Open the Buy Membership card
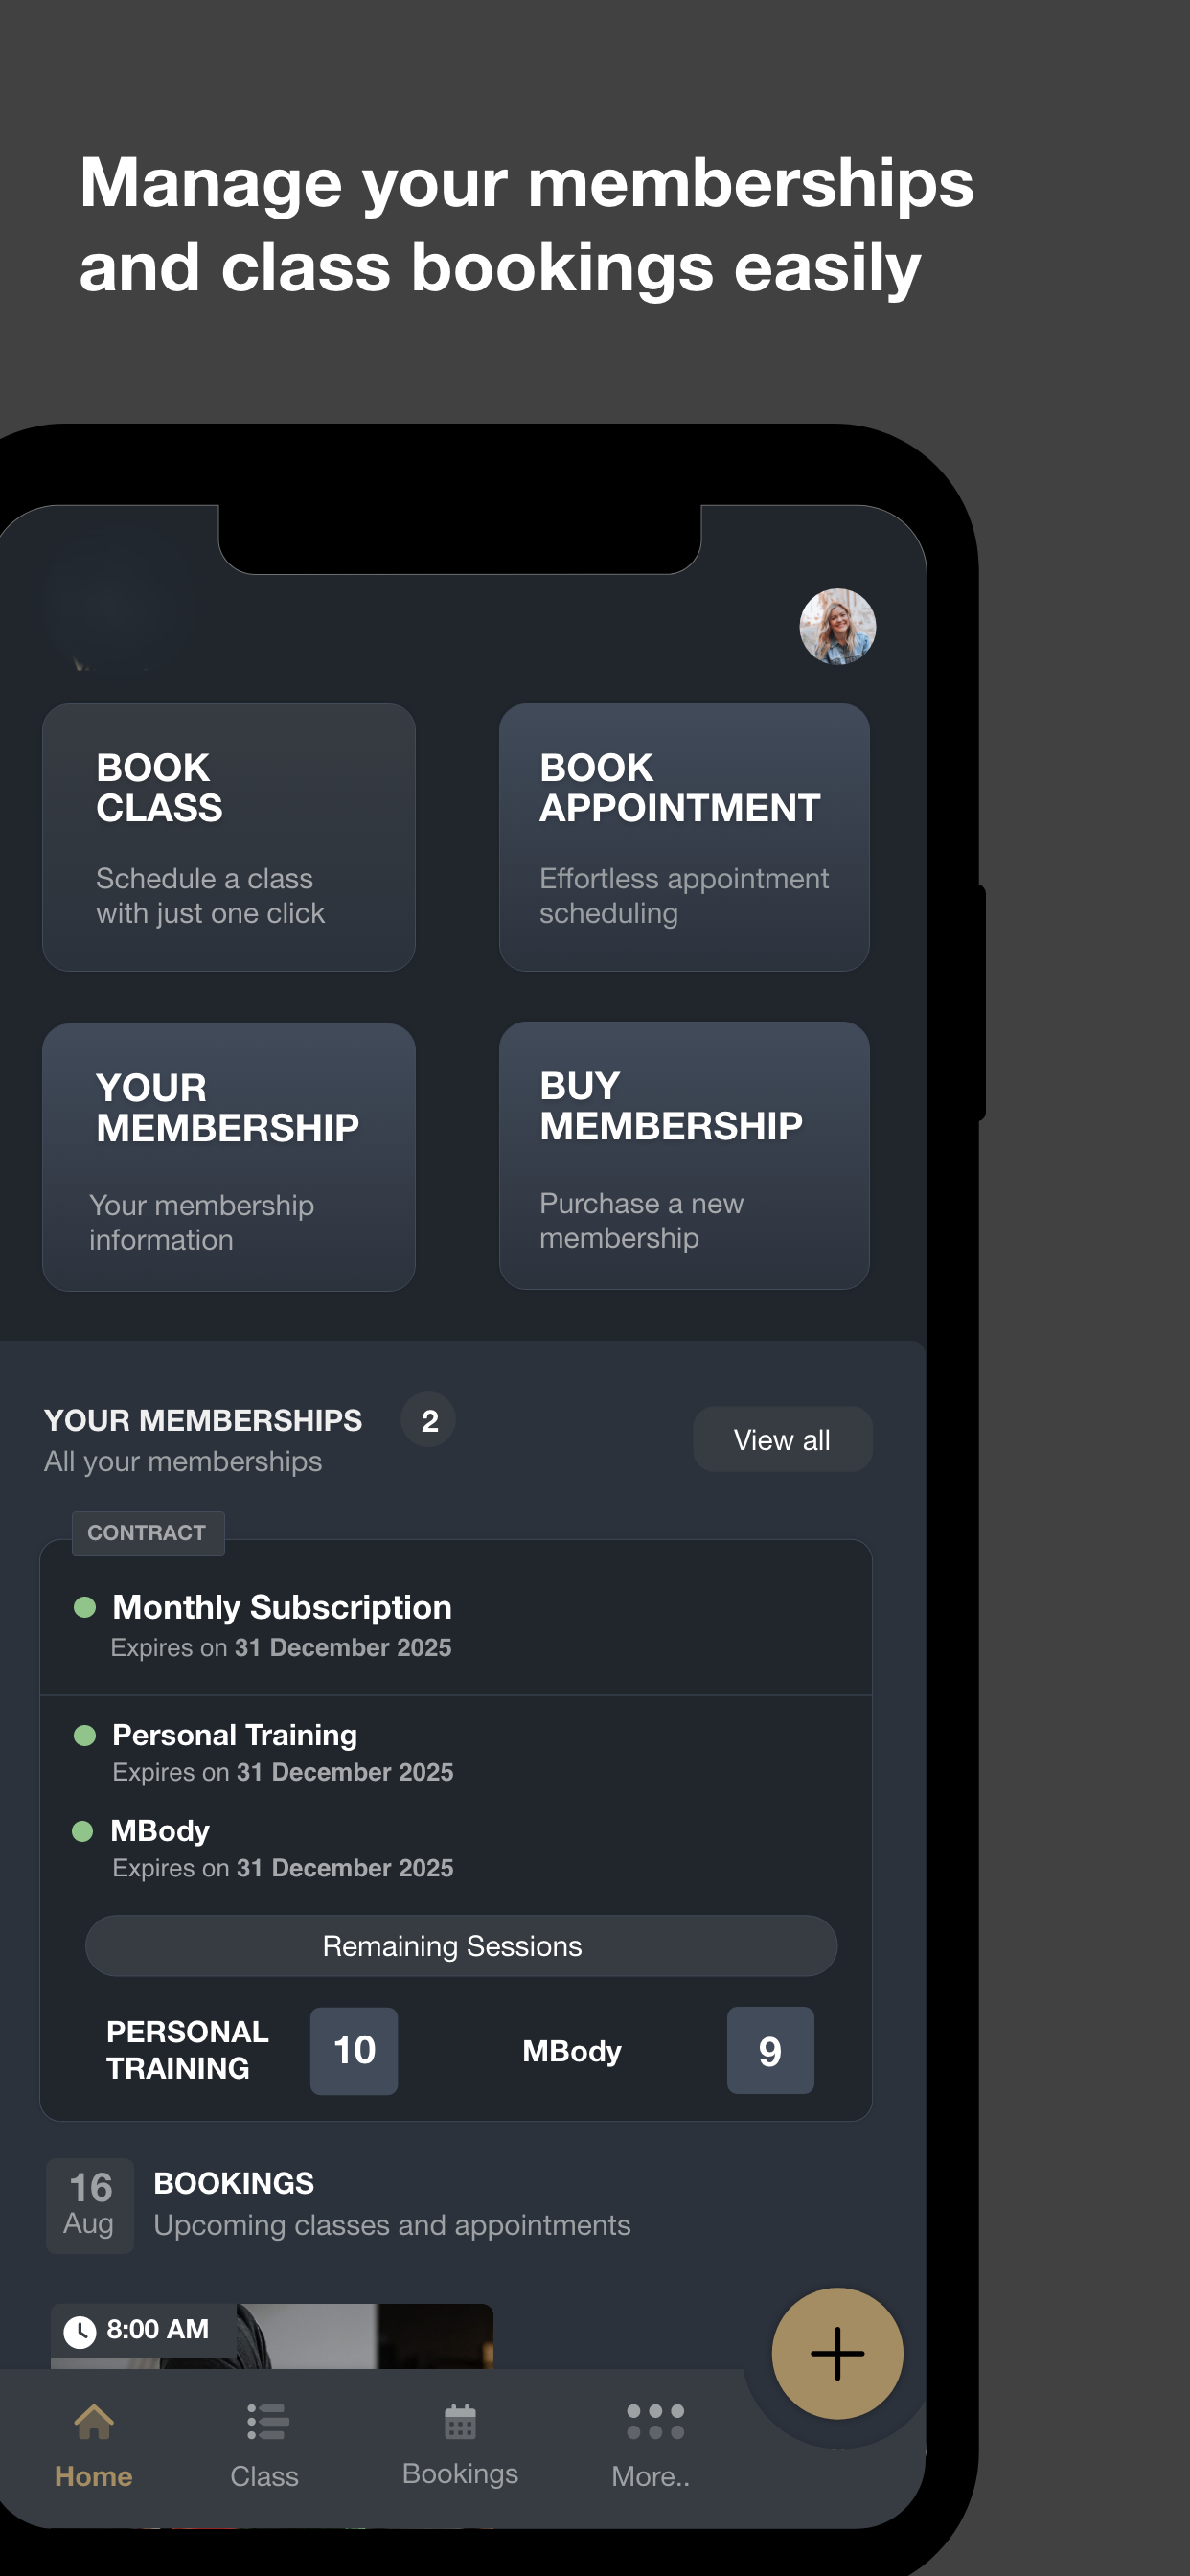1190x2576 pixels. (x=684, y=1155)
